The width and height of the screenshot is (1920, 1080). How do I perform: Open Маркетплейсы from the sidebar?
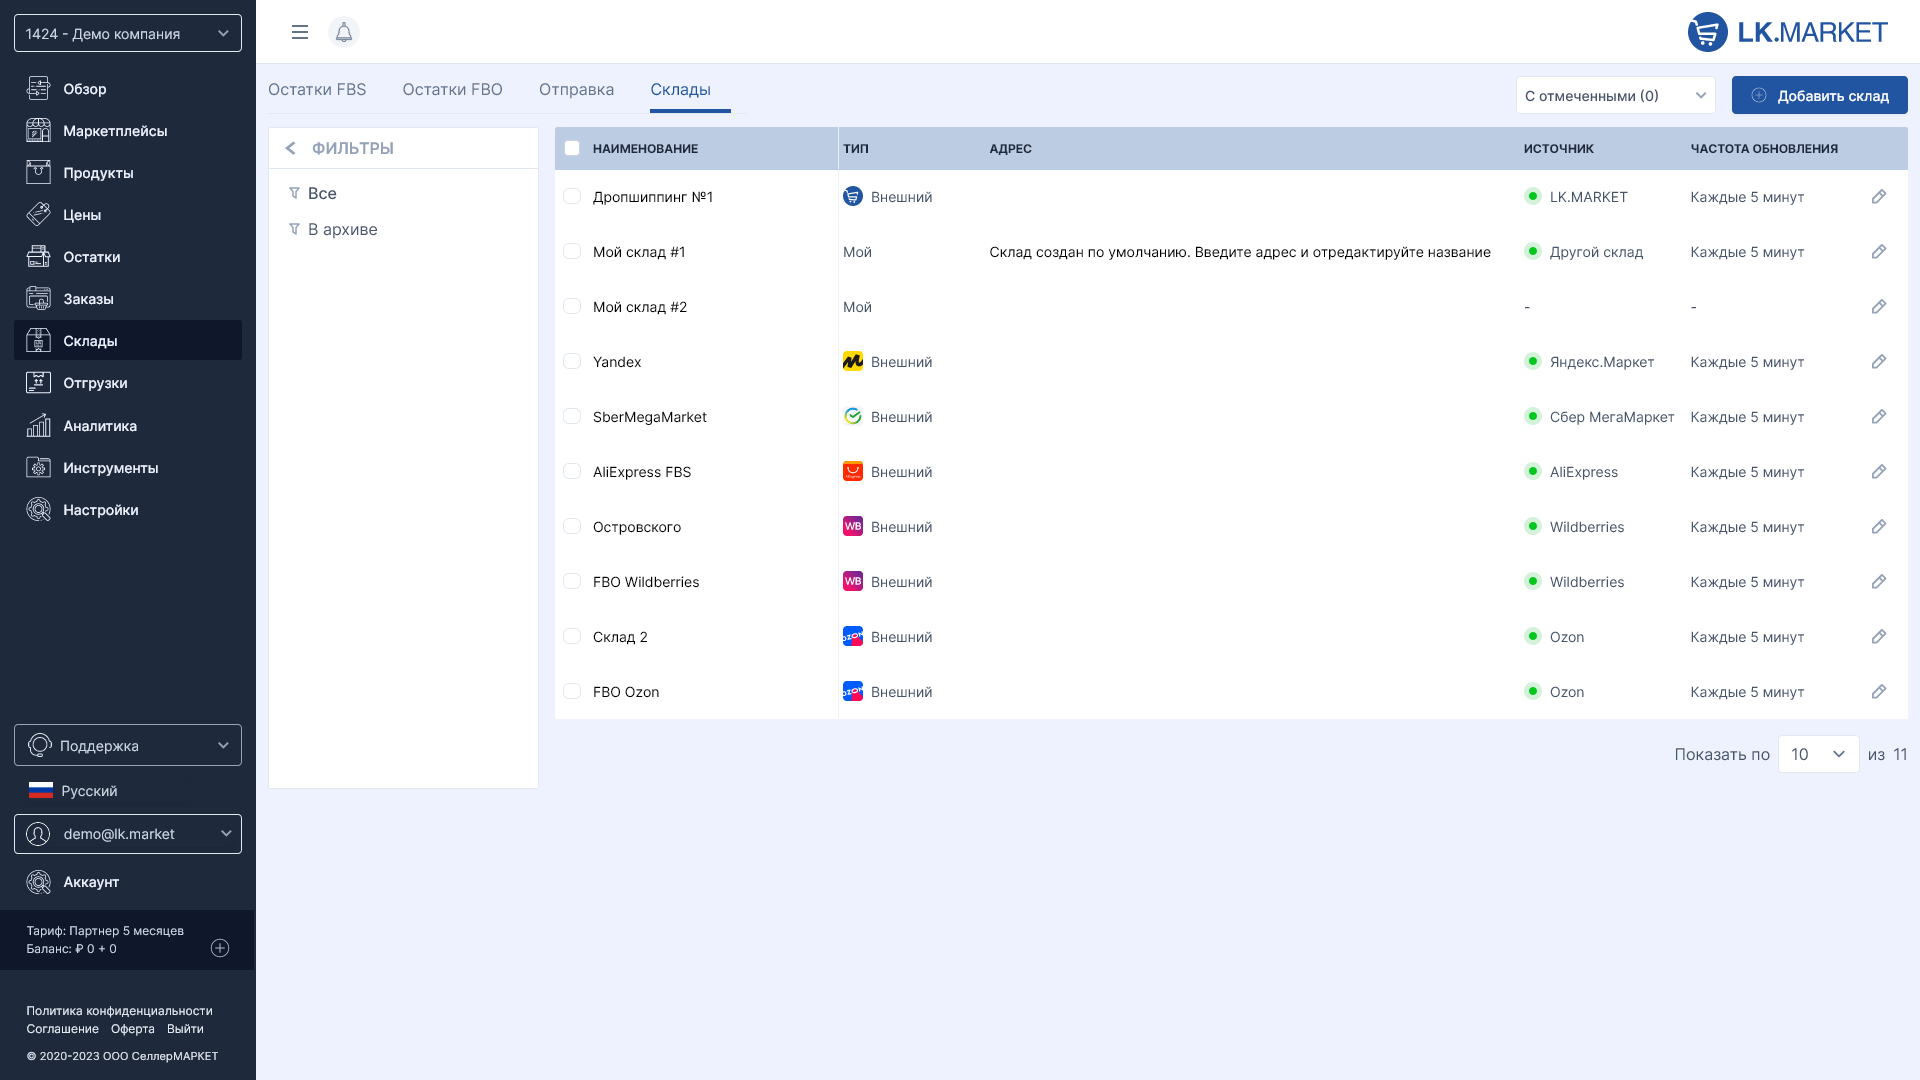(114, 131)
